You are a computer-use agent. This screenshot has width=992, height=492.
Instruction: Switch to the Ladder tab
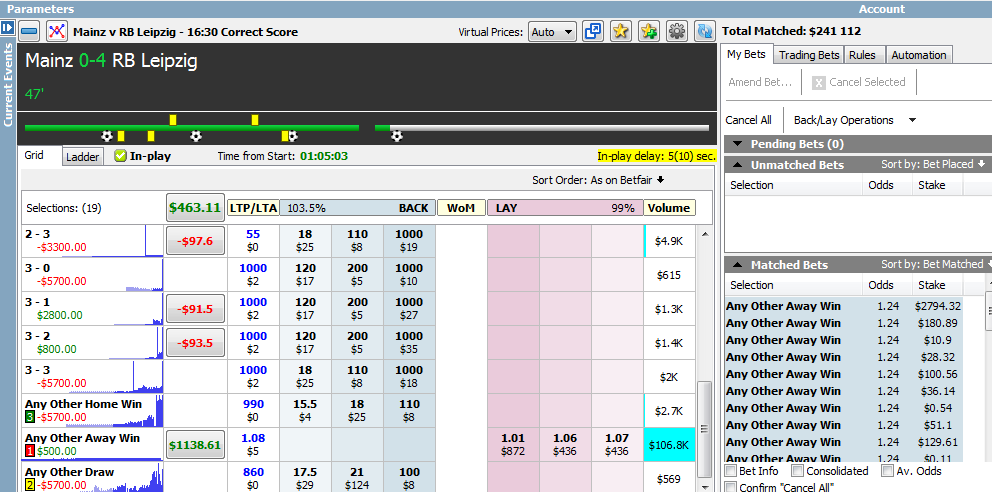(82, 157)
